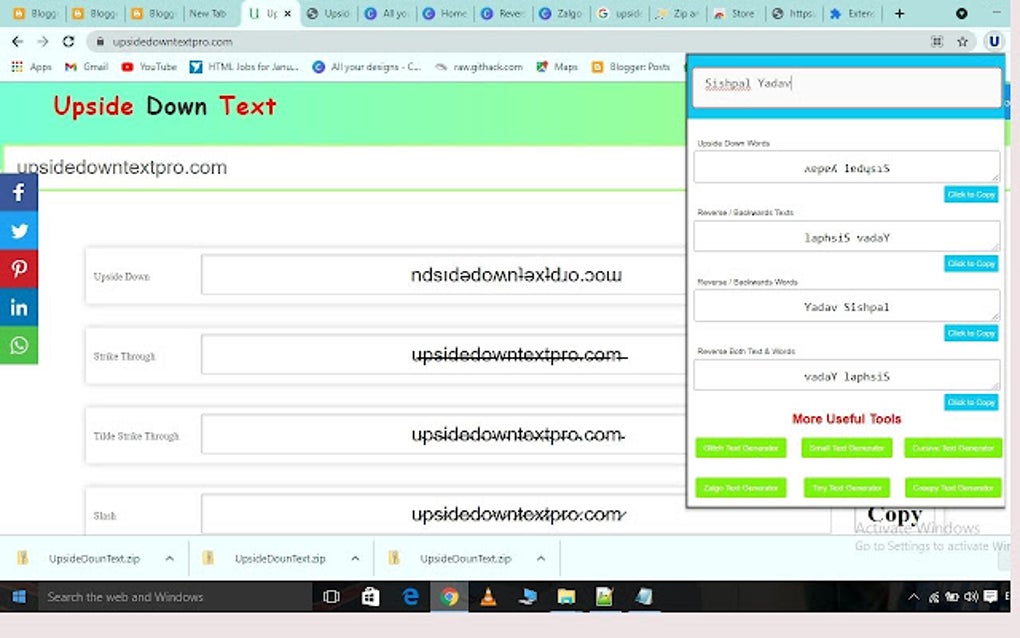Viewport: 1020px width, 638px height.
Task: Open the Creepy Text Generator tool
Action: 952,488
